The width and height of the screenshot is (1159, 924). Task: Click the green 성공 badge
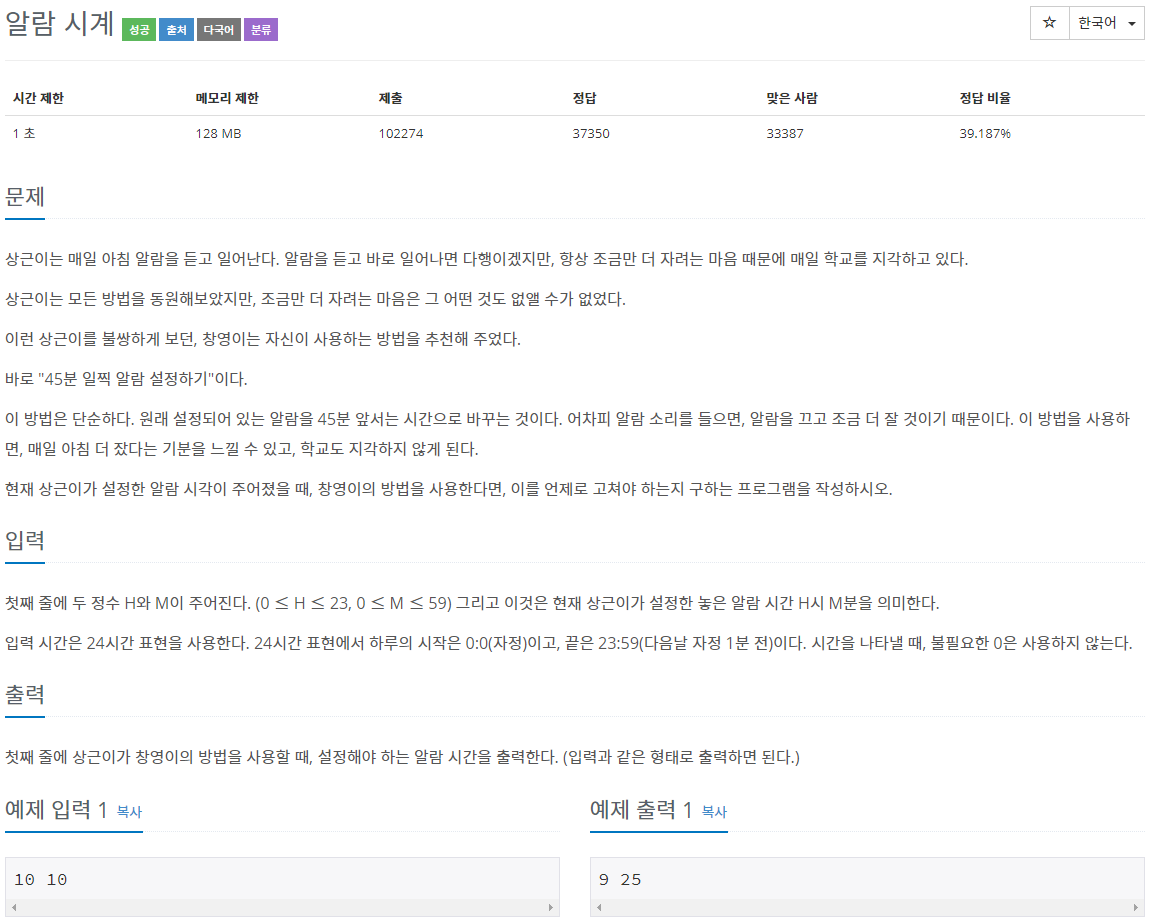(x=139, y=30)
